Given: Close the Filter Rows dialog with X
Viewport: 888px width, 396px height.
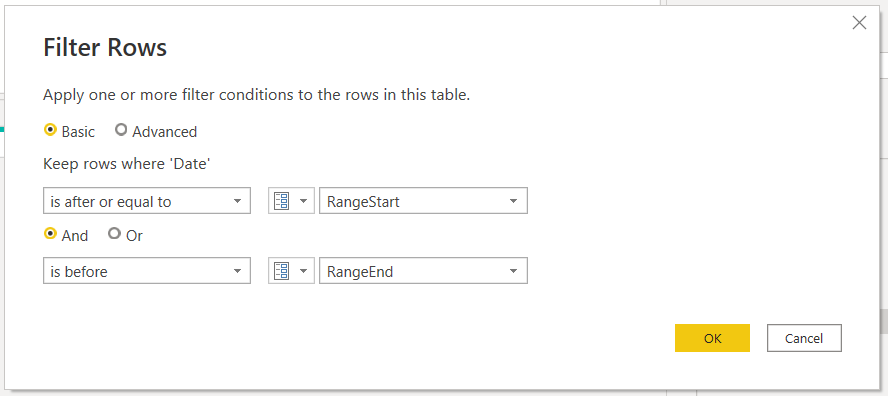Looking at the screenshot, I should coord(859,23).
